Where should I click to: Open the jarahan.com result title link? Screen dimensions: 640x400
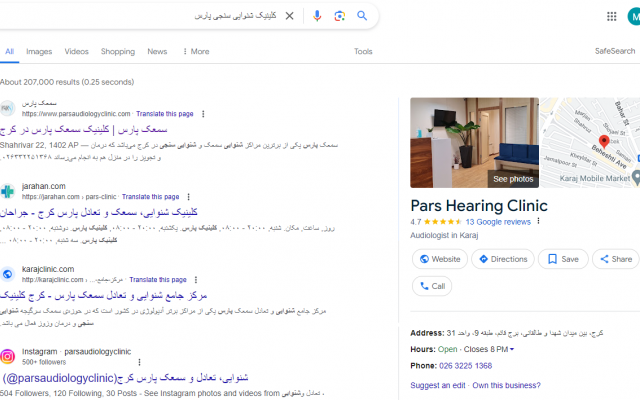click(x=99, y=213)
